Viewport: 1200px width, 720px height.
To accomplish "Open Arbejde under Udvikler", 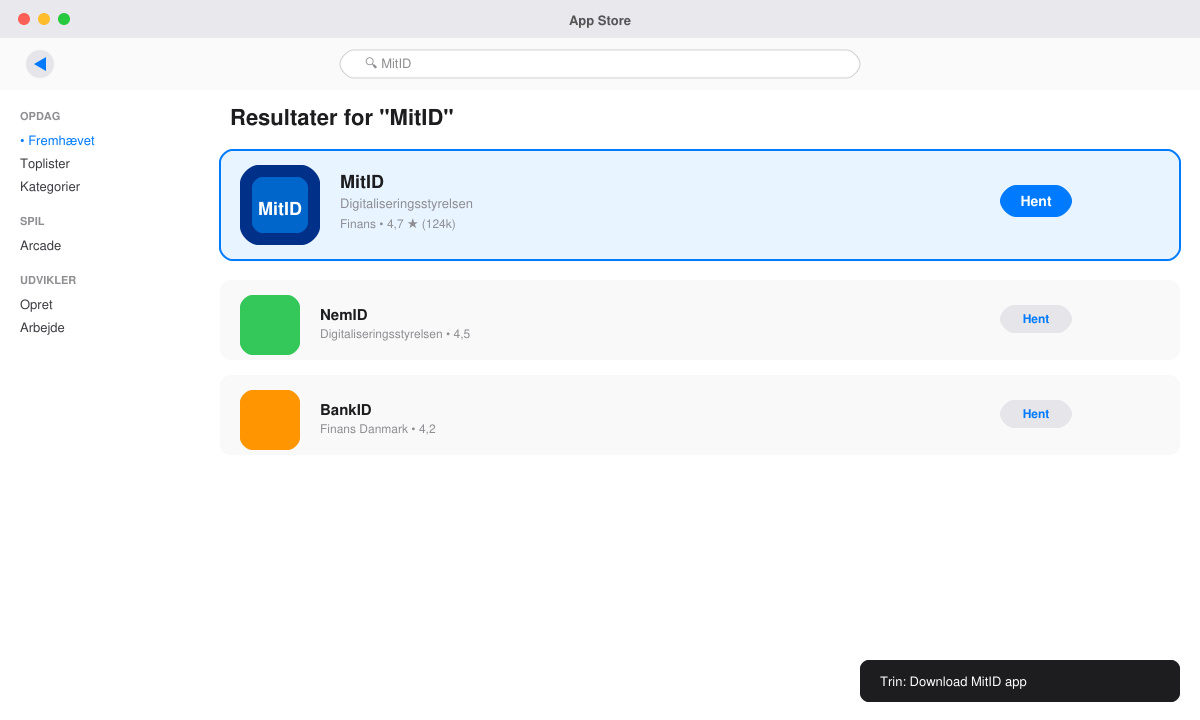I will (x=42, y=328).
